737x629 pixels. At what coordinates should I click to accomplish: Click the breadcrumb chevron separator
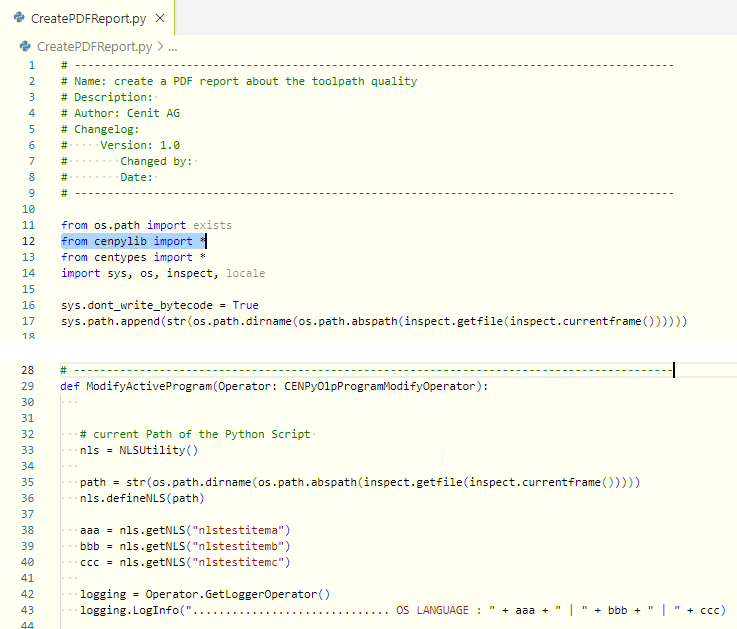(x=160, y=46)
